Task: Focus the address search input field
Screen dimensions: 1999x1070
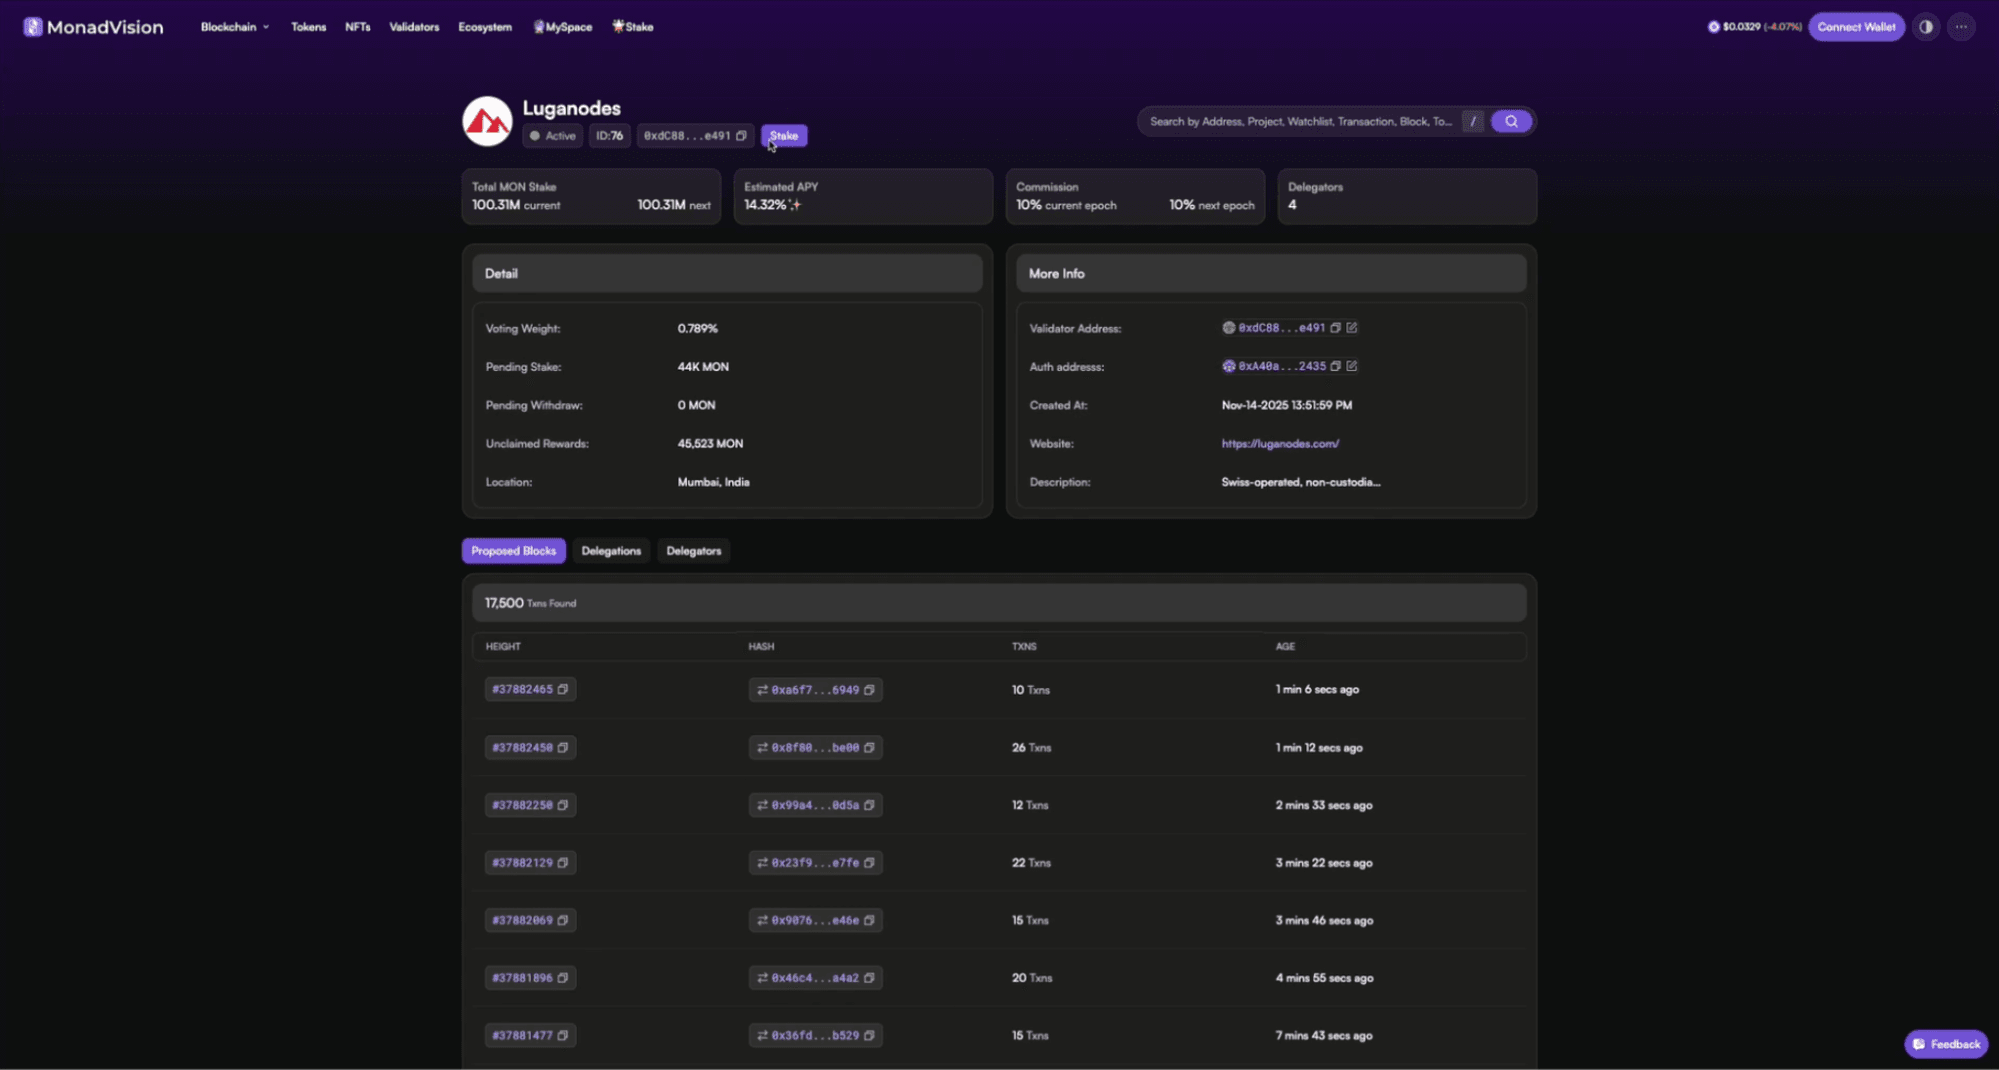Action: click(x=1300, y=121)
